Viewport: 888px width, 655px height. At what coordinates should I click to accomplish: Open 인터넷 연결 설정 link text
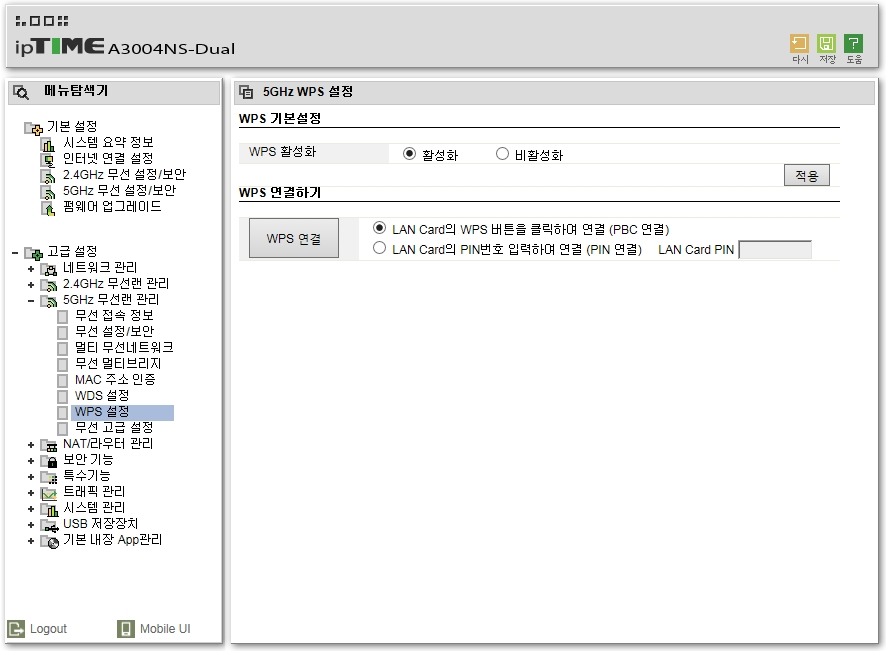(108, 159)
